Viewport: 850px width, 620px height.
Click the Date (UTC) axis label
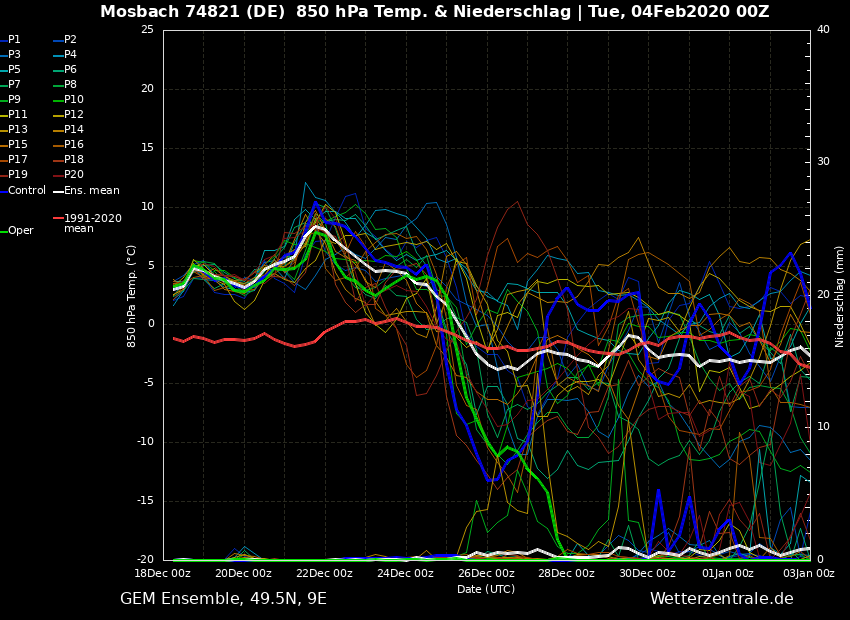click(x=486, y=590)
